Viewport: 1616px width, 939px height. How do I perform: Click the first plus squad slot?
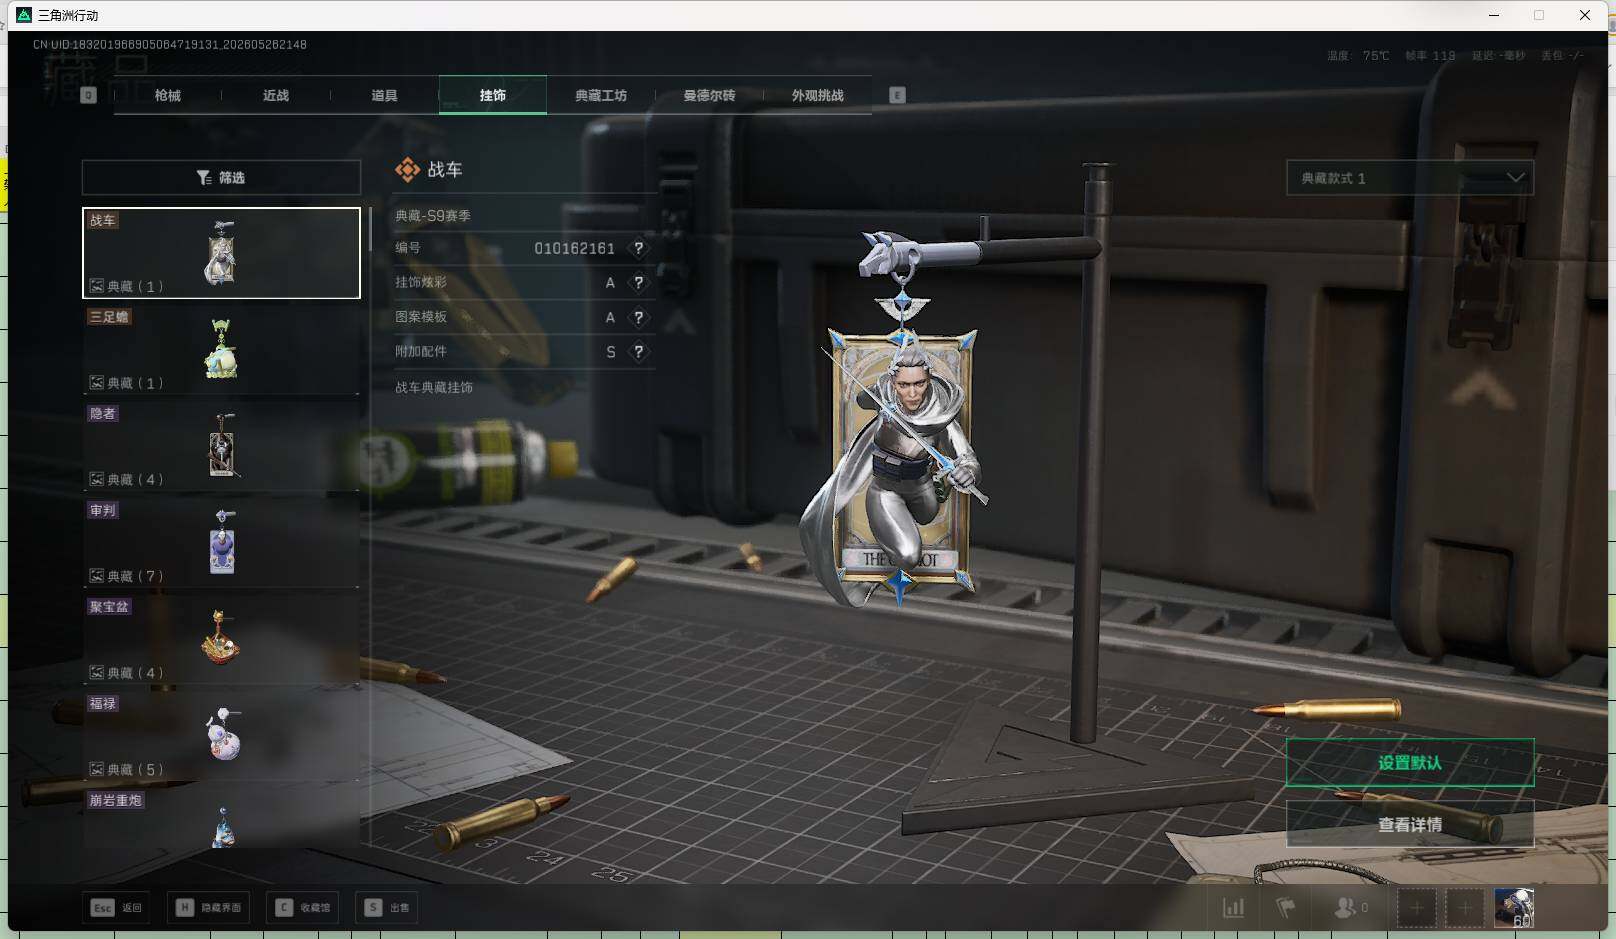point(1416,908)
